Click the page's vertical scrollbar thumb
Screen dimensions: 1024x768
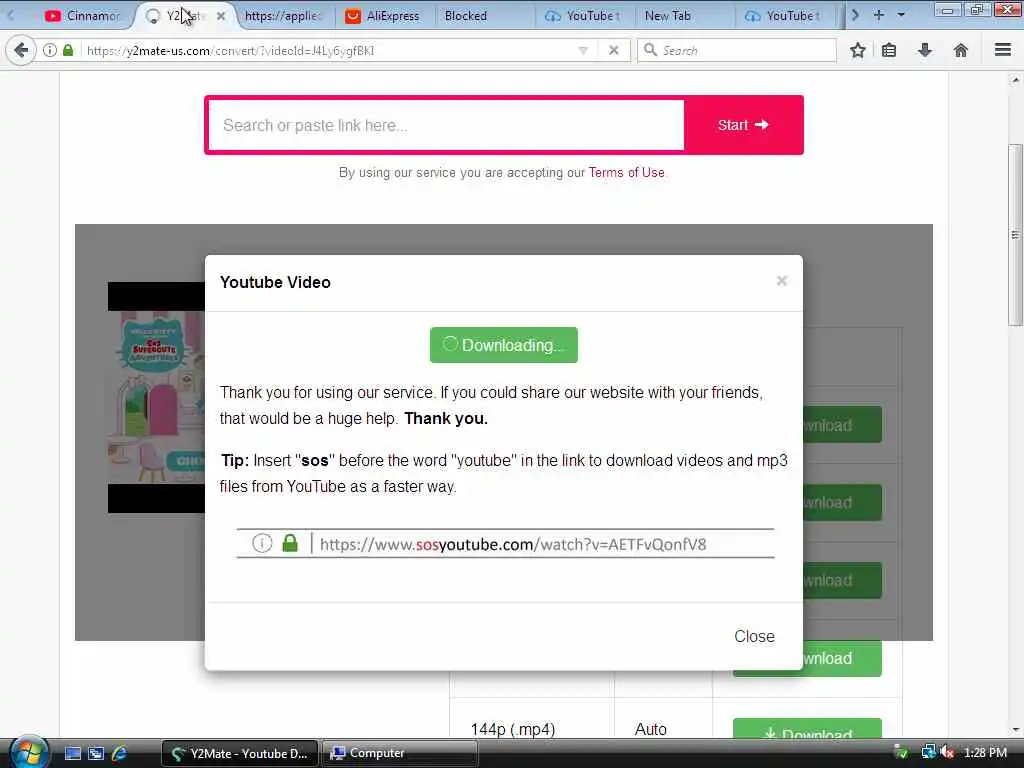point(1015,234)
